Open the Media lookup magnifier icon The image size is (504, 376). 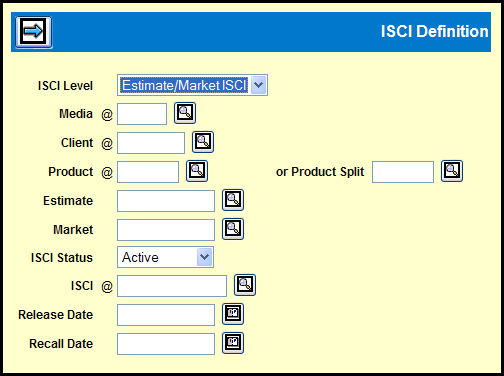pyautogui.click(x=185, y=113)
